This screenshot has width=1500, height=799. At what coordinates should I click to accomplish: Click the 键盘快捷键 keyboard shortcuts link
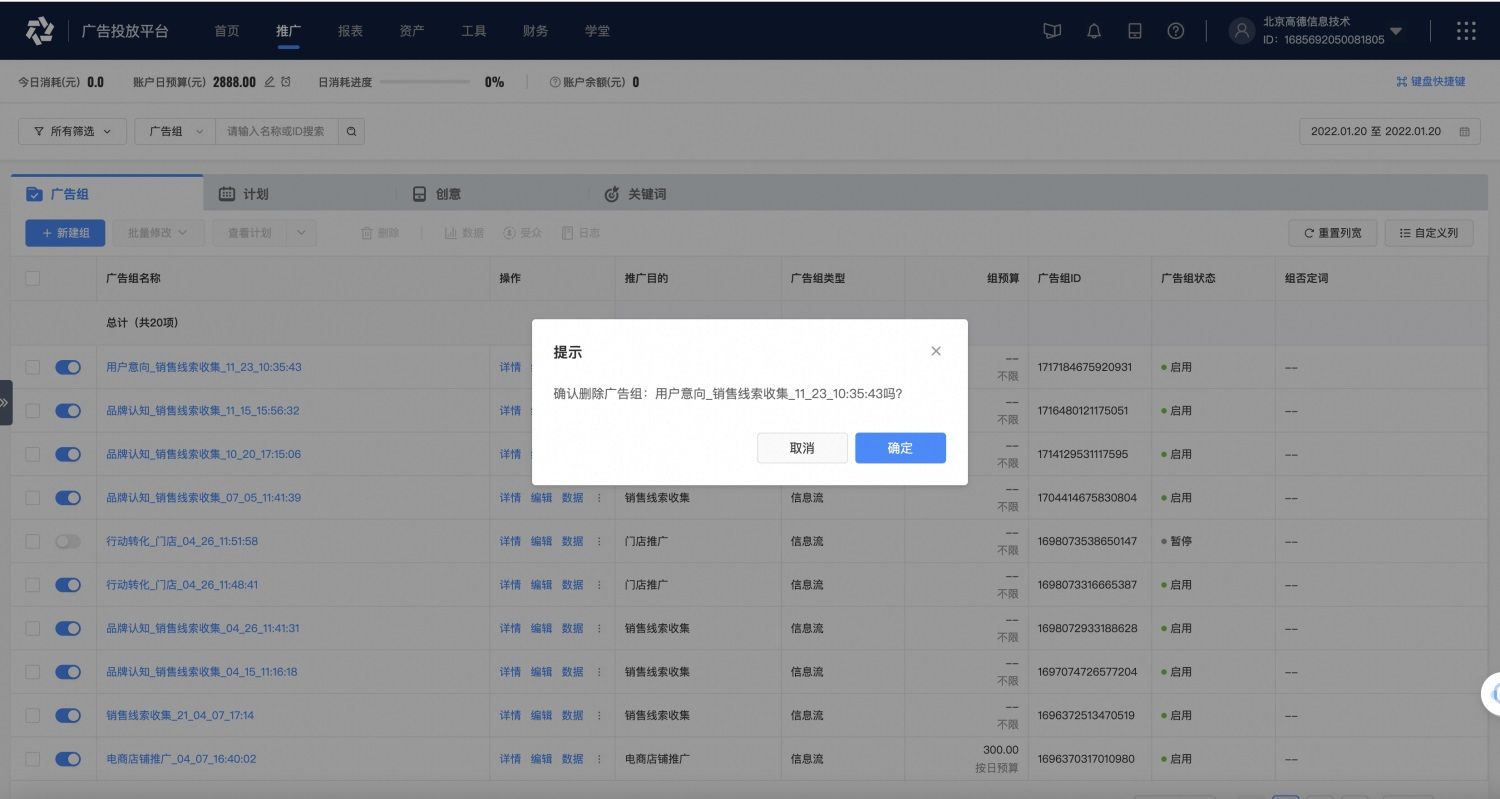click(x=1431, y=82)
